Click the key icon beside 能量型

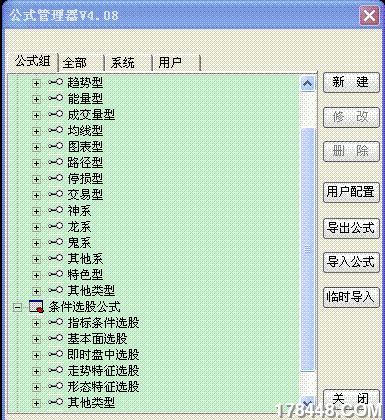click(x=55, y=98)
